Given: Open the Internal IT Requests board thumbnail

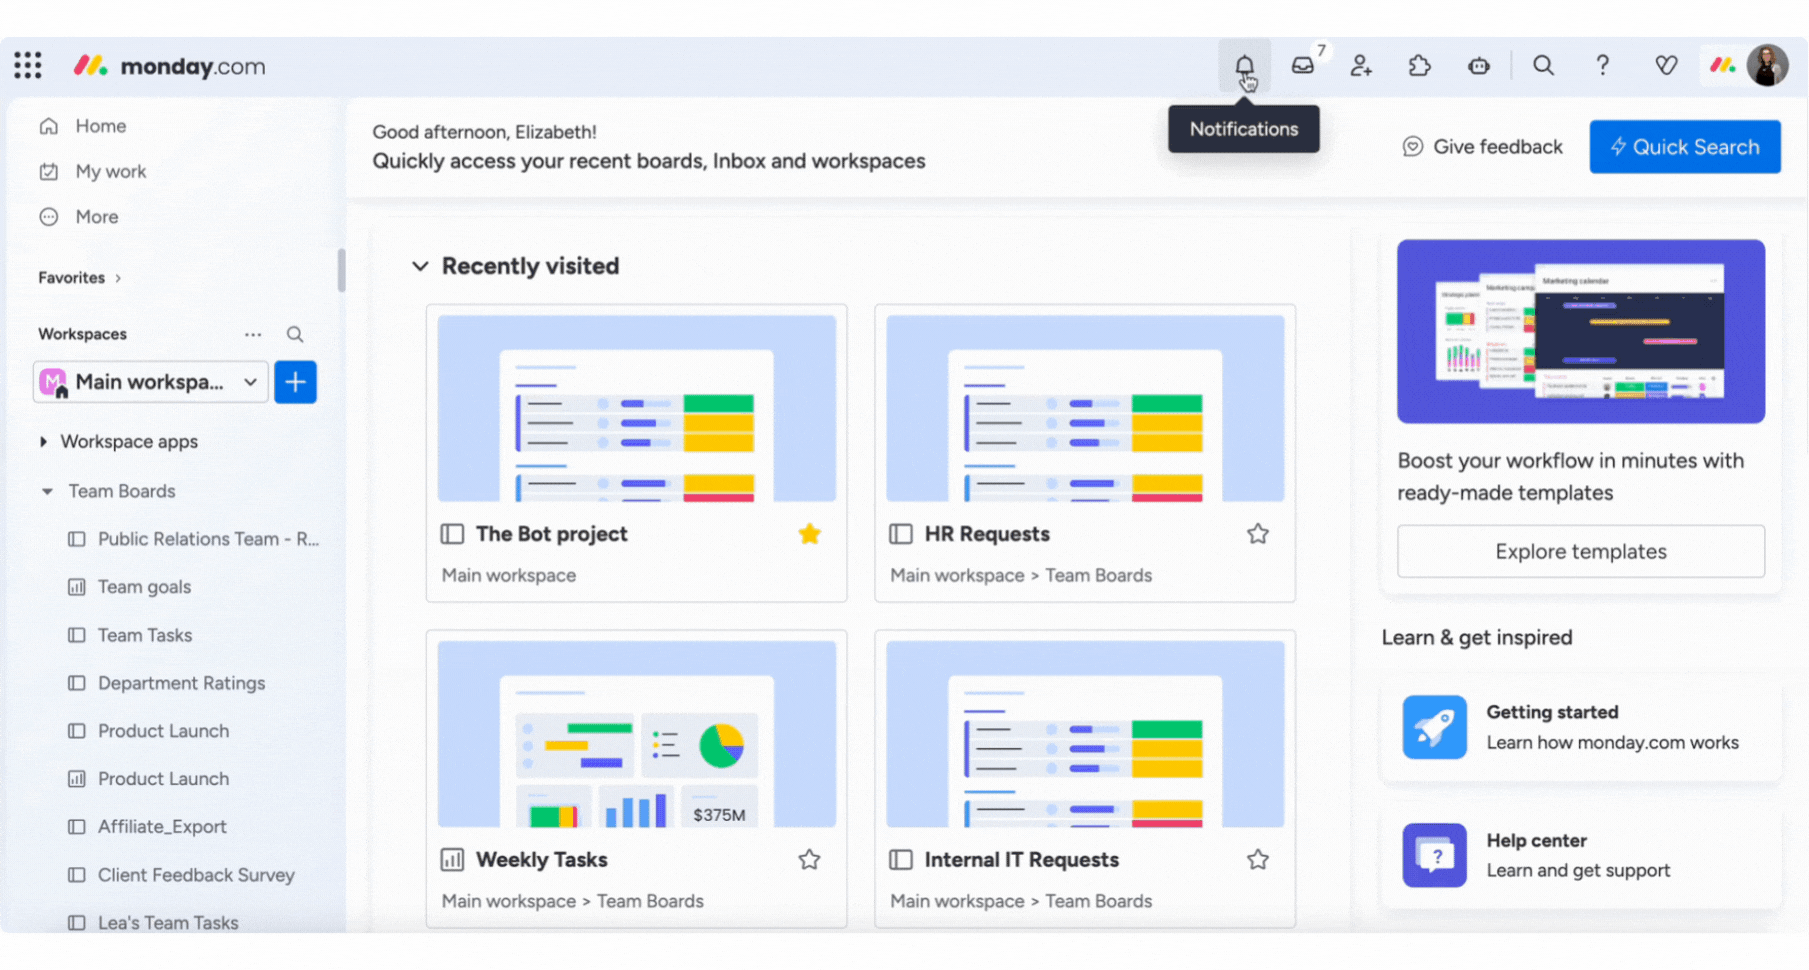Looking at the screenshot, I should 1084,734.
